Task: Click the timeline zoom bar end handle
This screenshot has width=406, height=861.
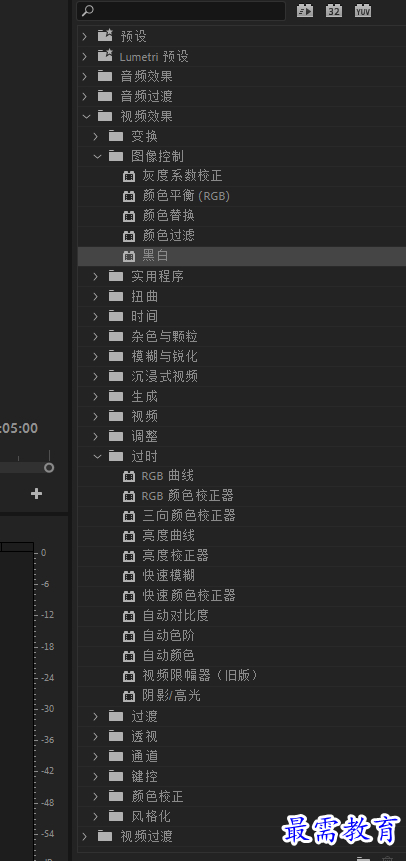Action: pos(49,467)
